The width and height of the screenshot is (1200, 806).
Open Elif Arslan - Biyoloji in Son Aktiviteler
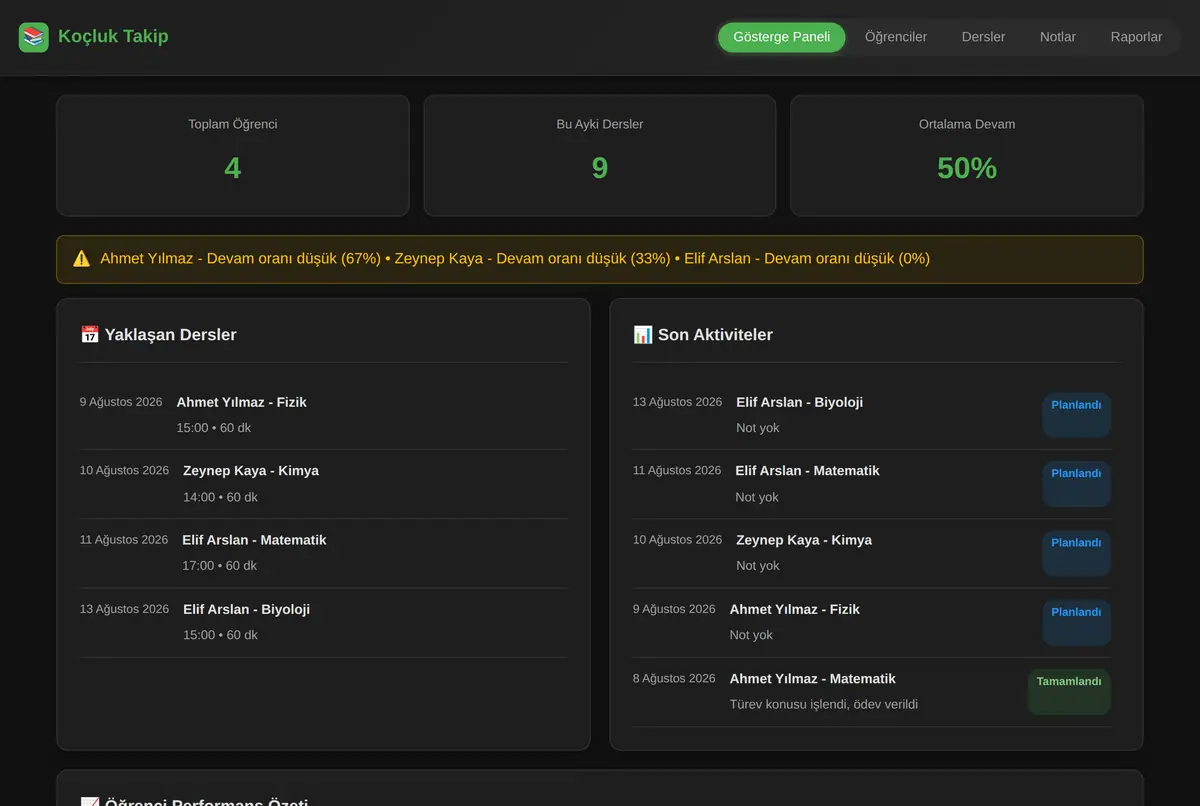pos(799,403)
